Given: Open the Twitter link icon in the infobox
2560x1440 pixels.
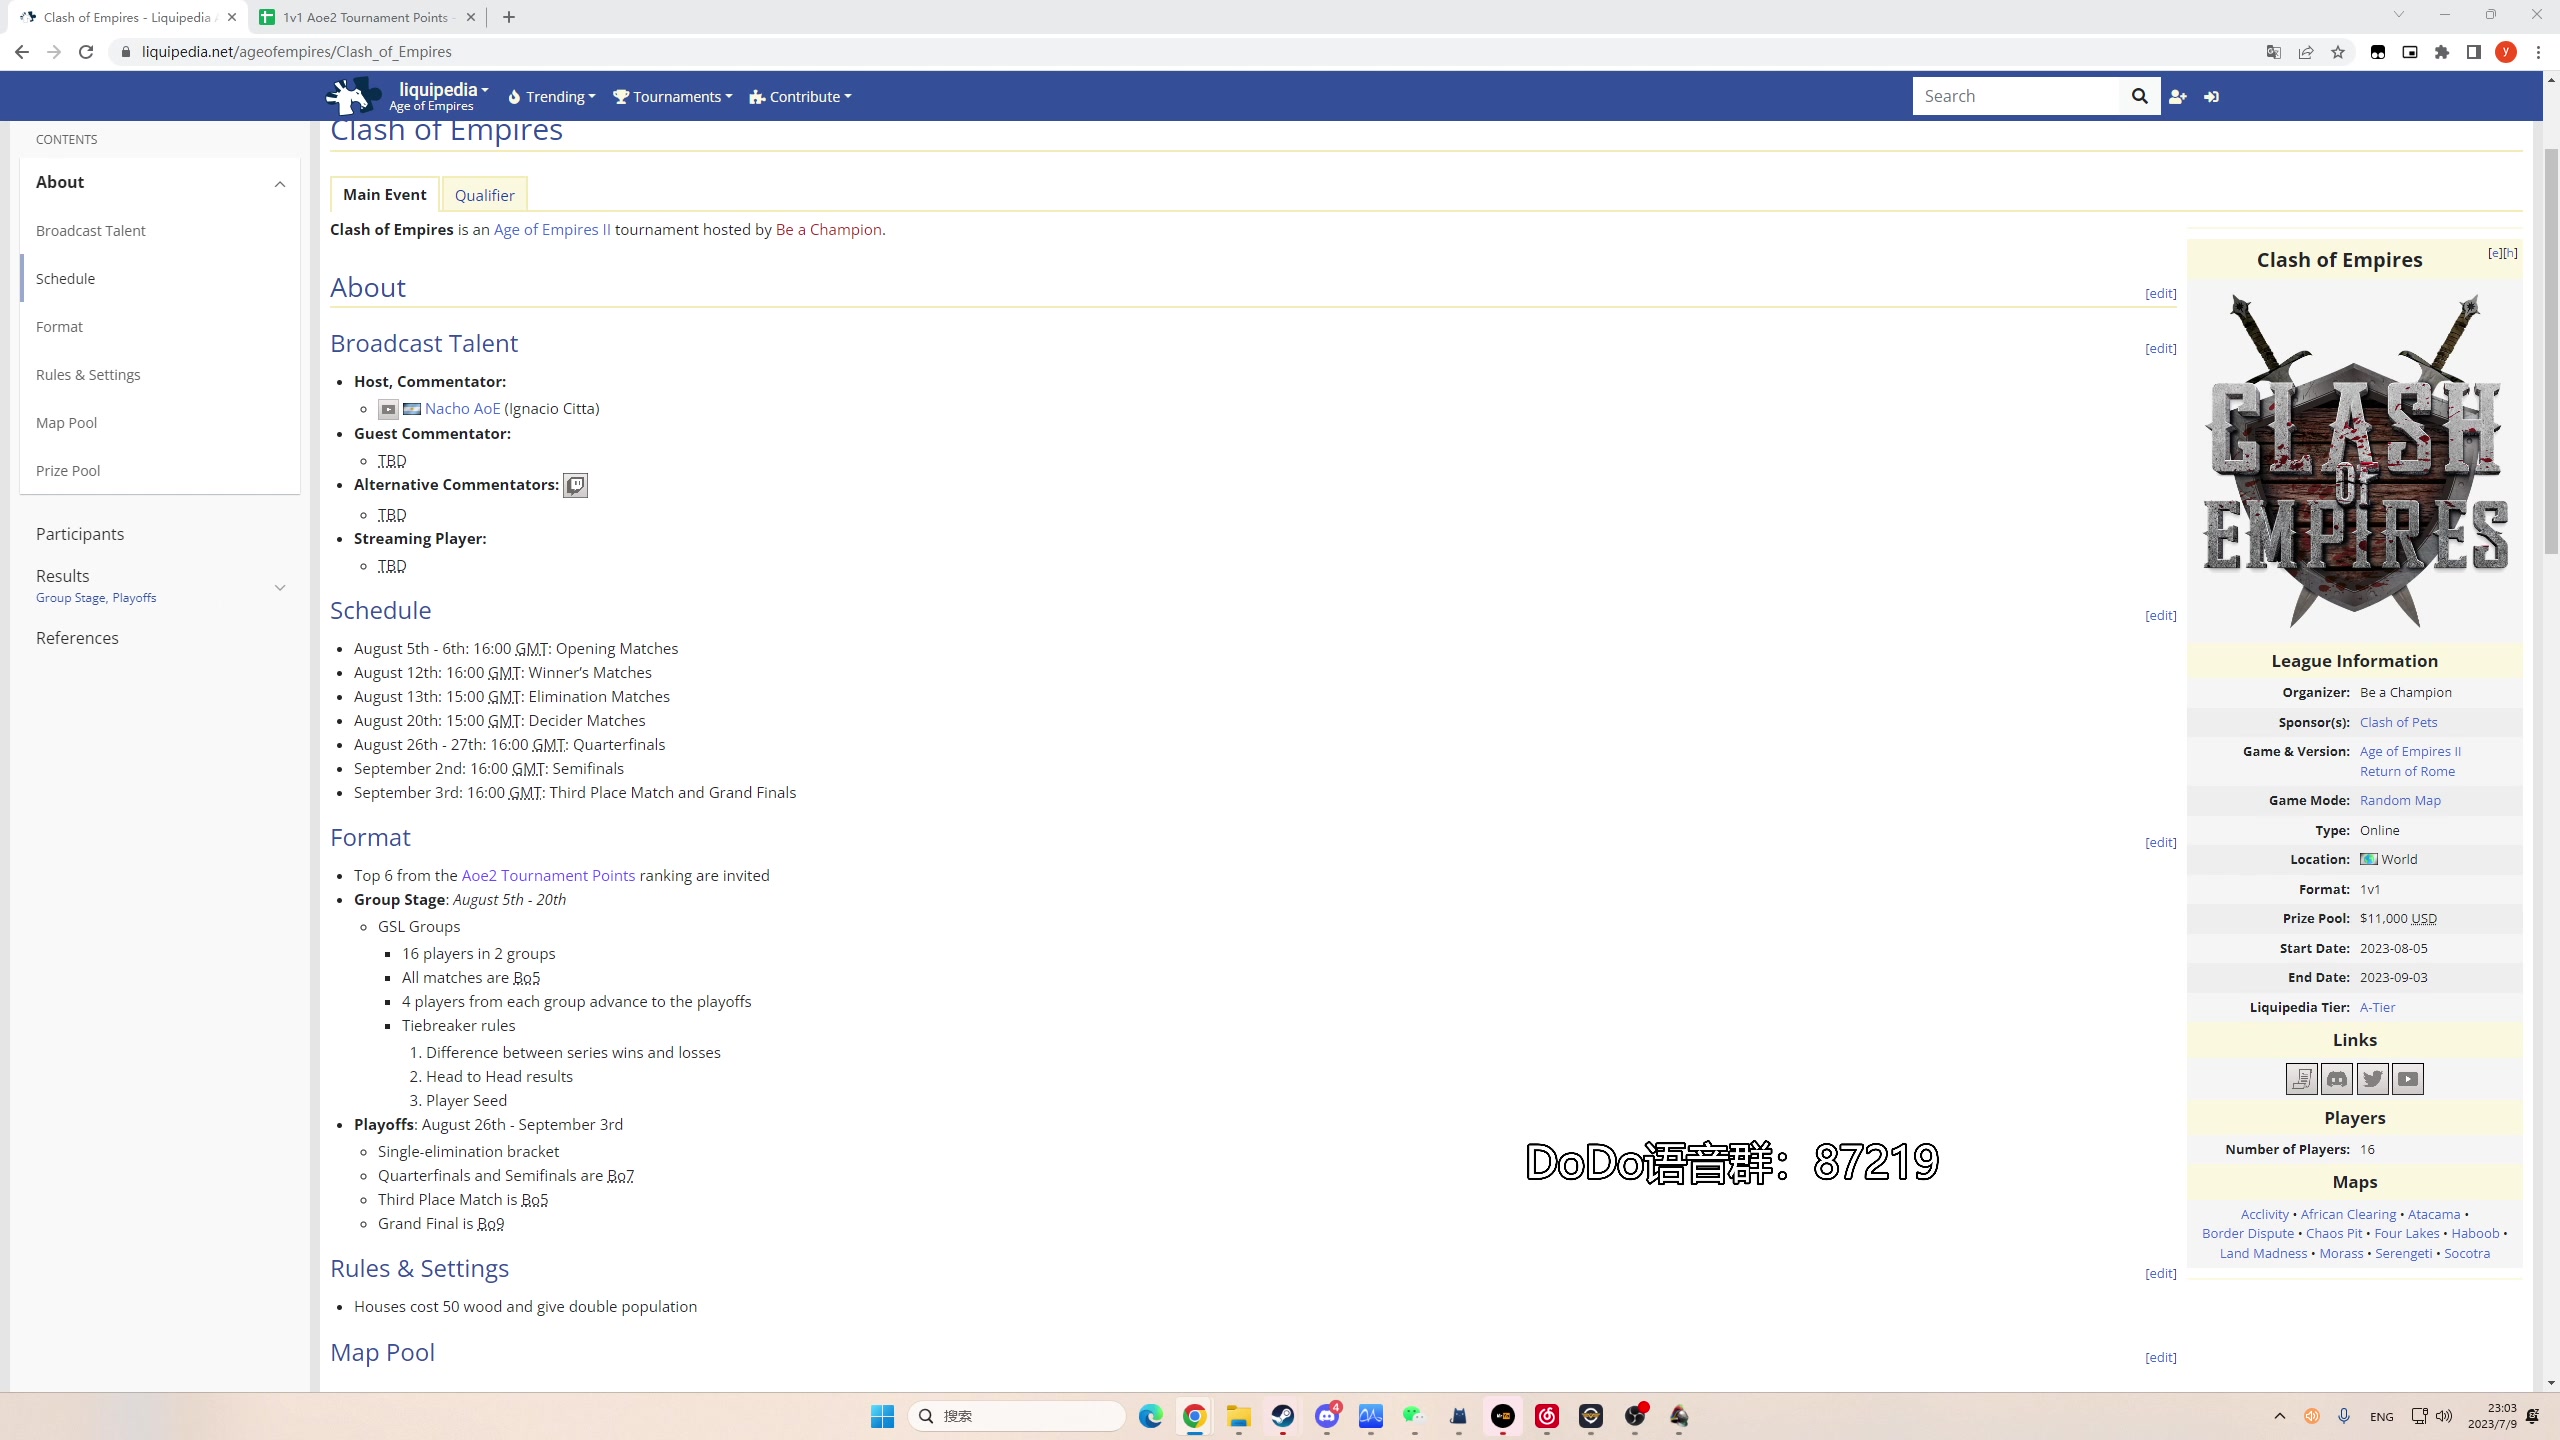Looking at the screenshot, I should coord(2372,1079).
